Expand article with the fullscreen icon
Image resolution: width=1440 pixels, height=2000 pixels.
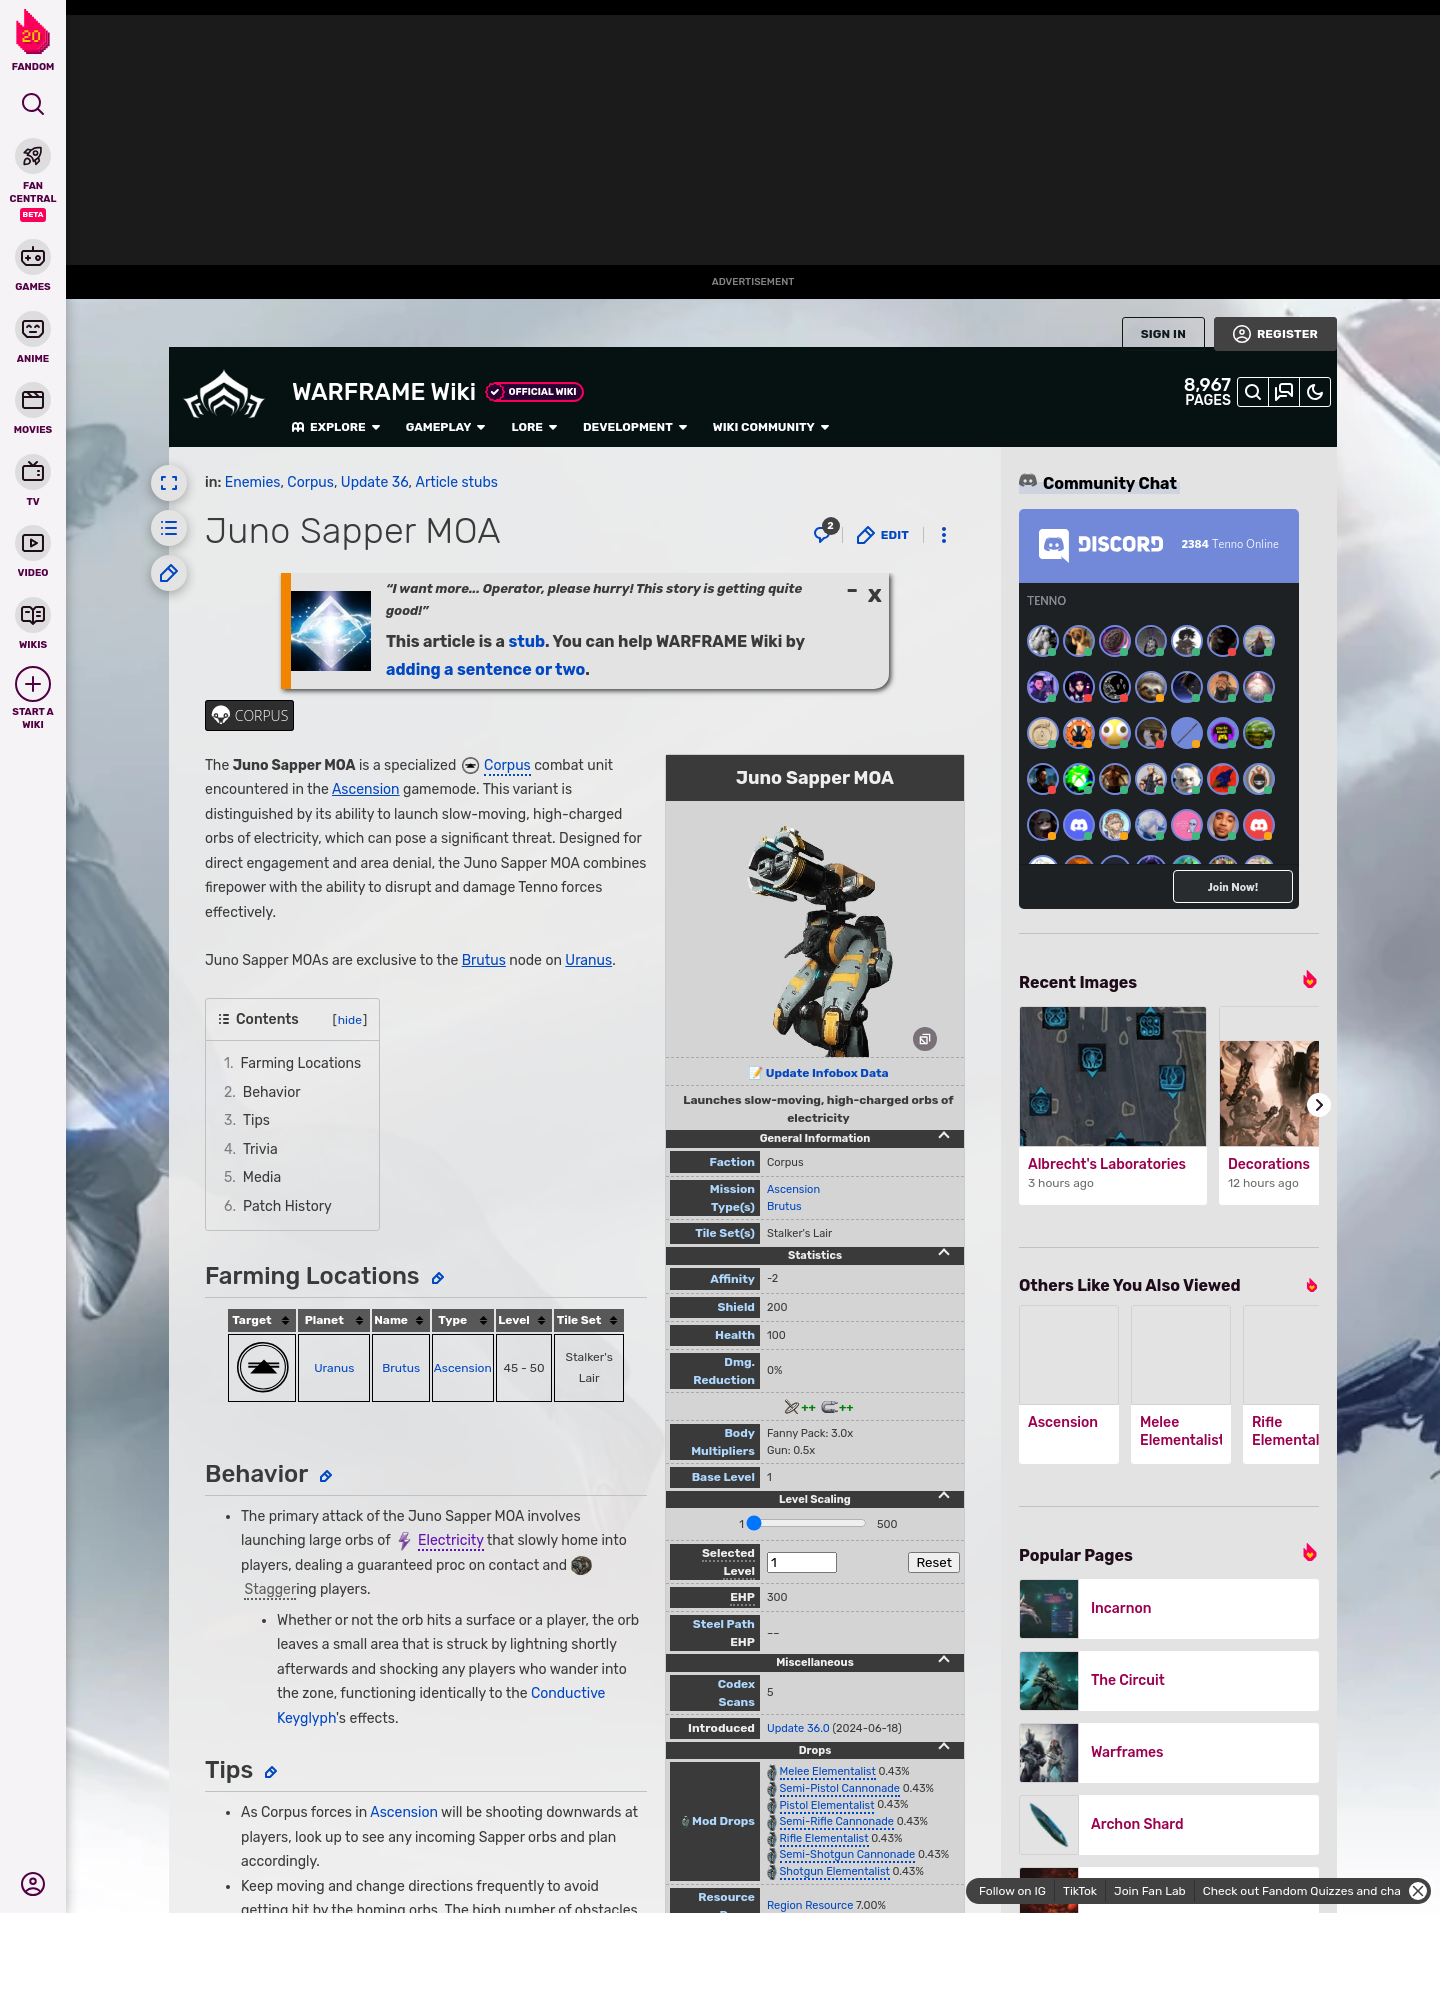click(169, 483)
